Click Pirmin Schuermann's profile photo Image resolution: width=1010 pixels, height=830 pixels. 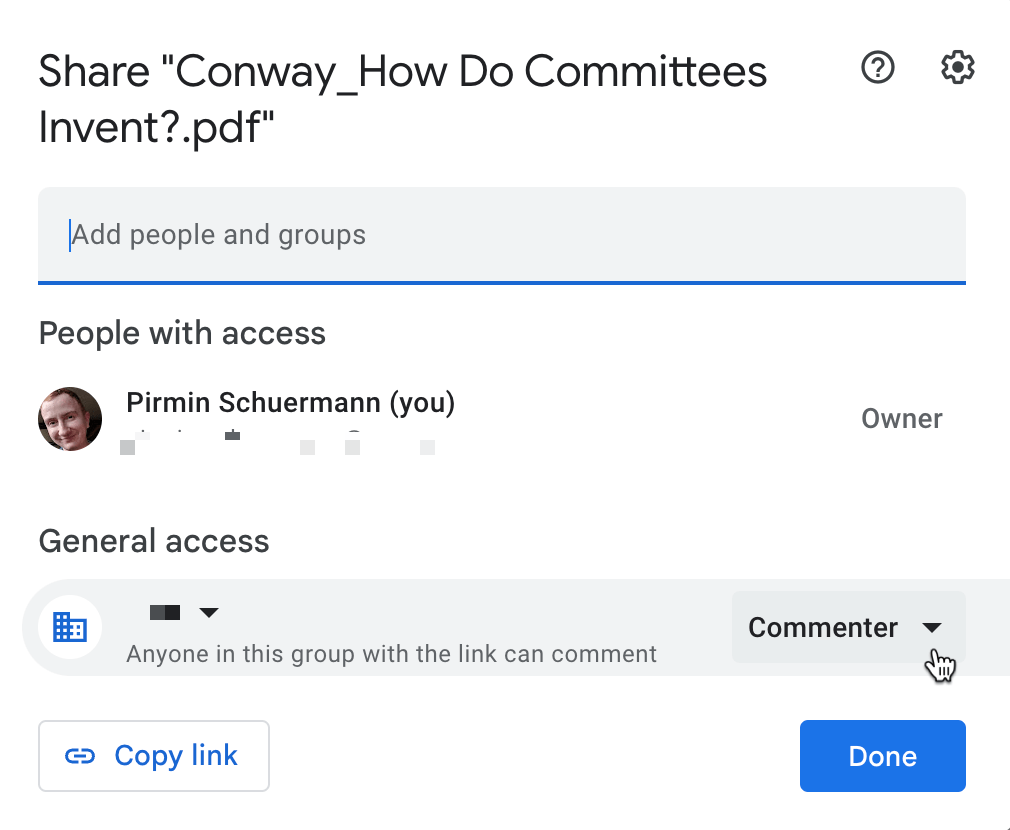point(70,419)
